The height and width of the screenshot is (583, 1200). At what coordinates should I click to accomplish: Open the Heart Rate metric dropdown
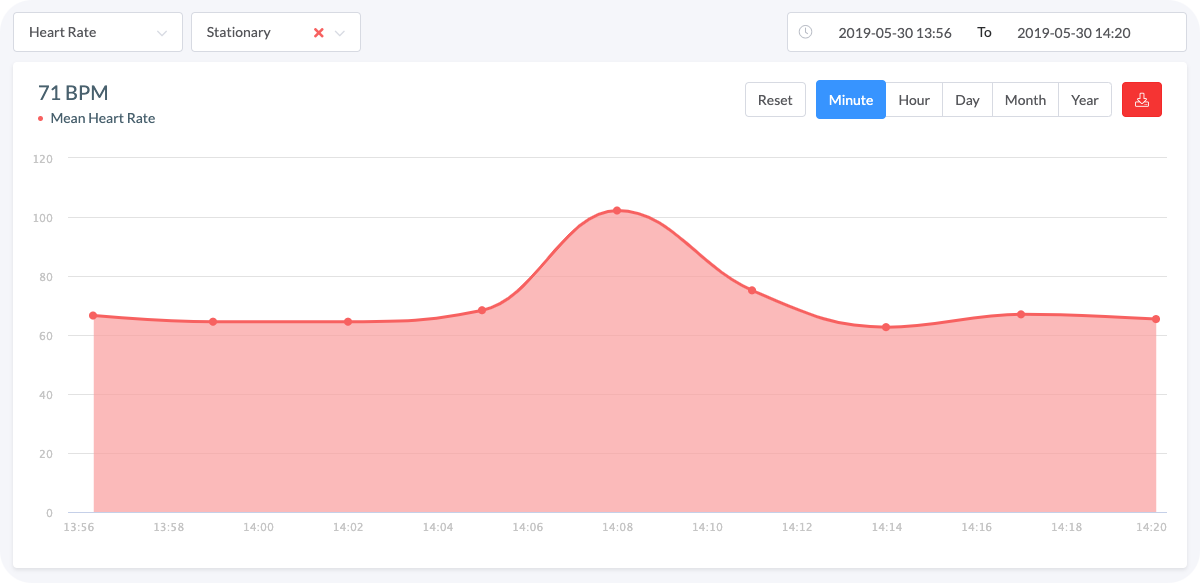point(97,31)
